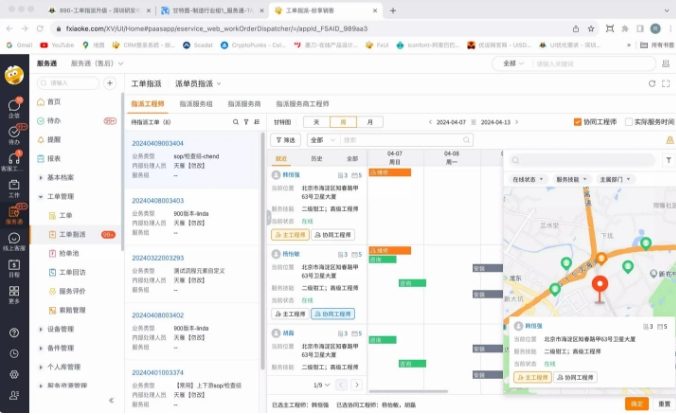676x415 pixels.
Task: Open 目标 icon in dark sidebar
Action: tap(14, 268)
